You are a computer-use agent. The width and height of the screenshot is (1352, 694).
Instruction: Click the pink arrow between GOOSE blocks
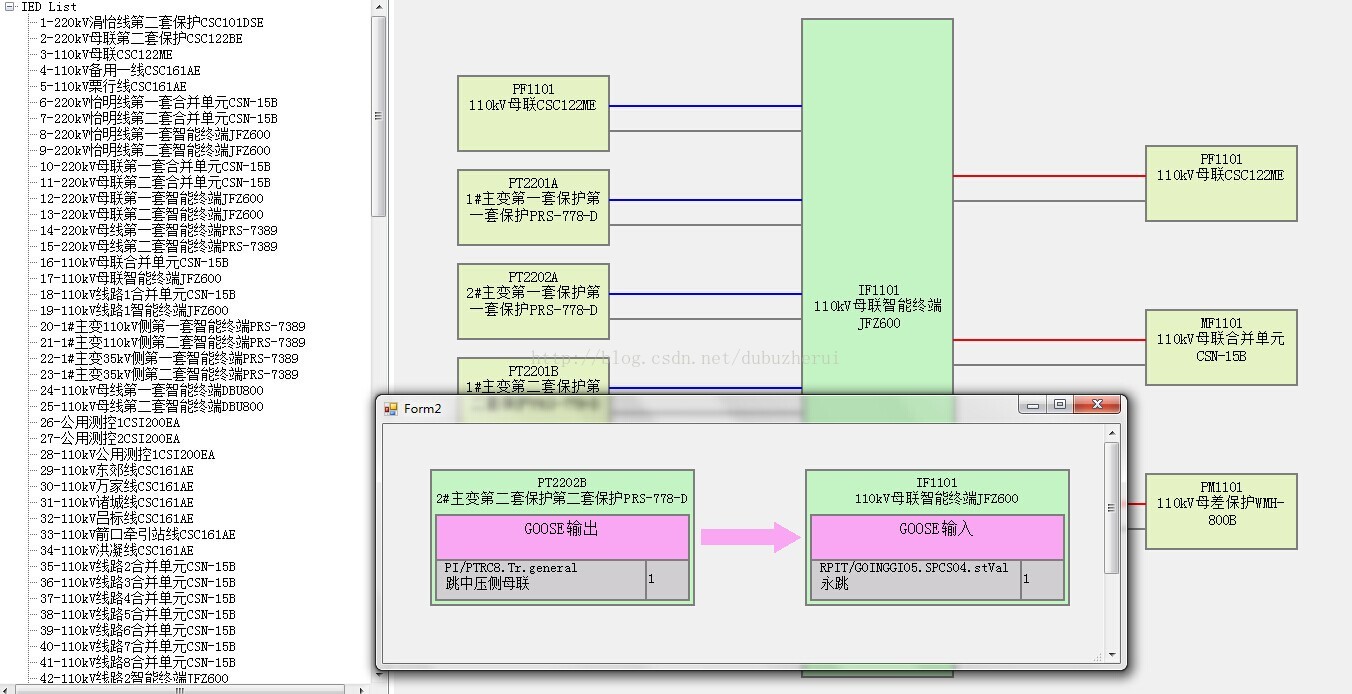(751, 537)
